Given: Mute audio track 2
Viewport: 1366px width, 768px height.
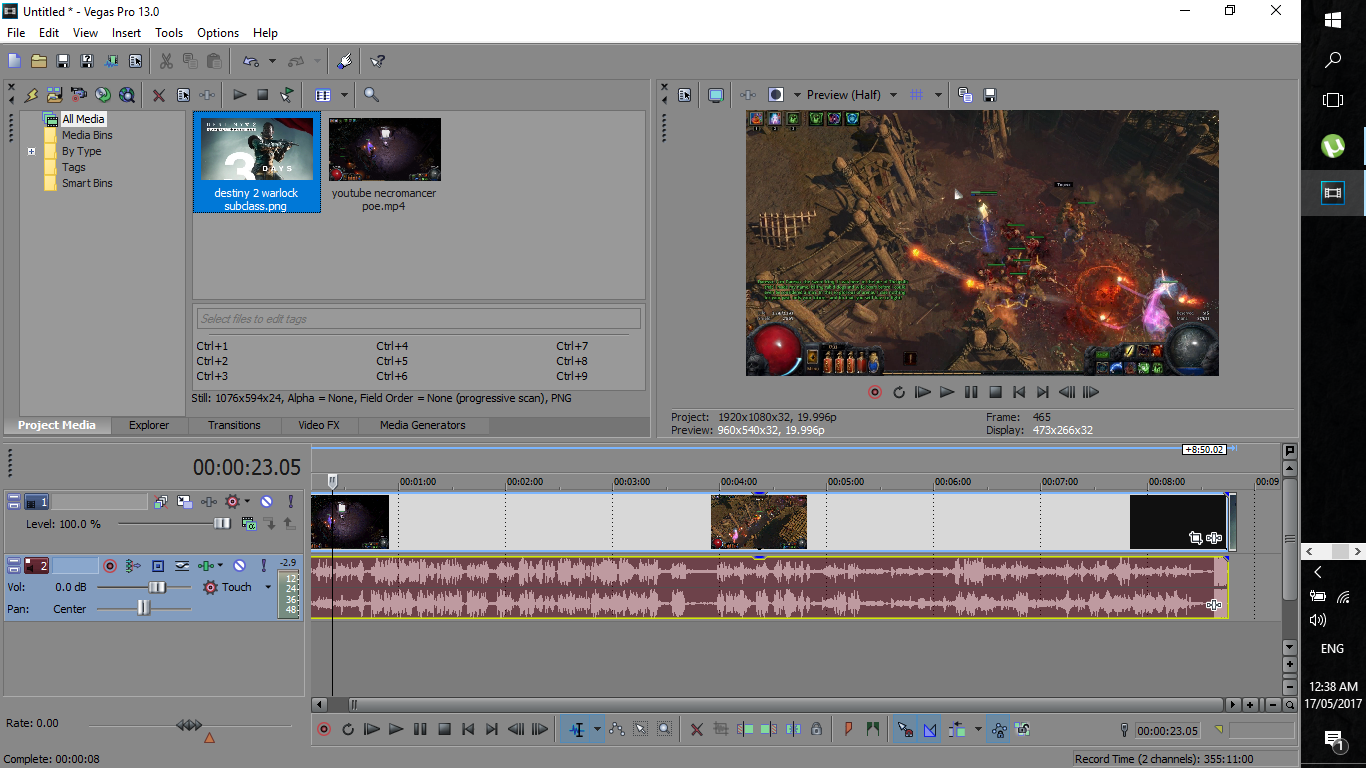Looking at the screenshot, I should 240,566.
